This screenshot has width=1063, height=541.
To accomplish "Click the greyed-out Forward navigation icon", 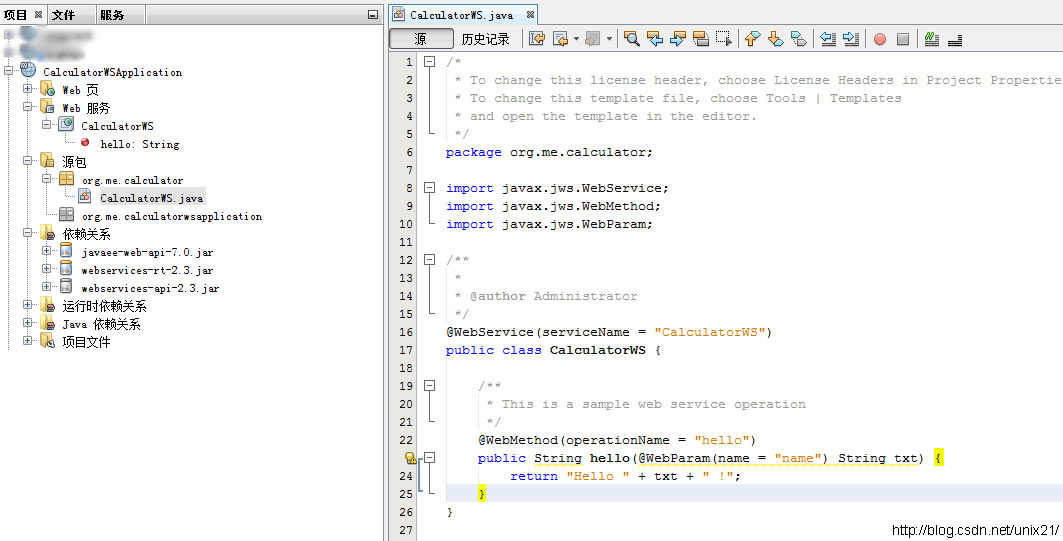I will [593, 39].
